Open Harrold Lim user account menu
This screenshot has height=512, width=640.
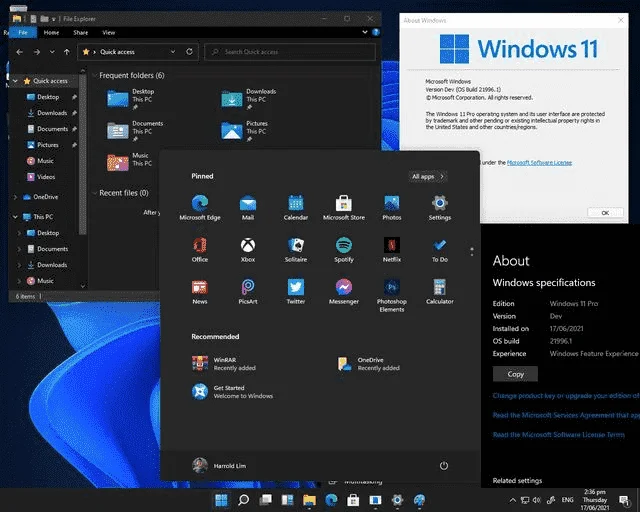[219, 465]
